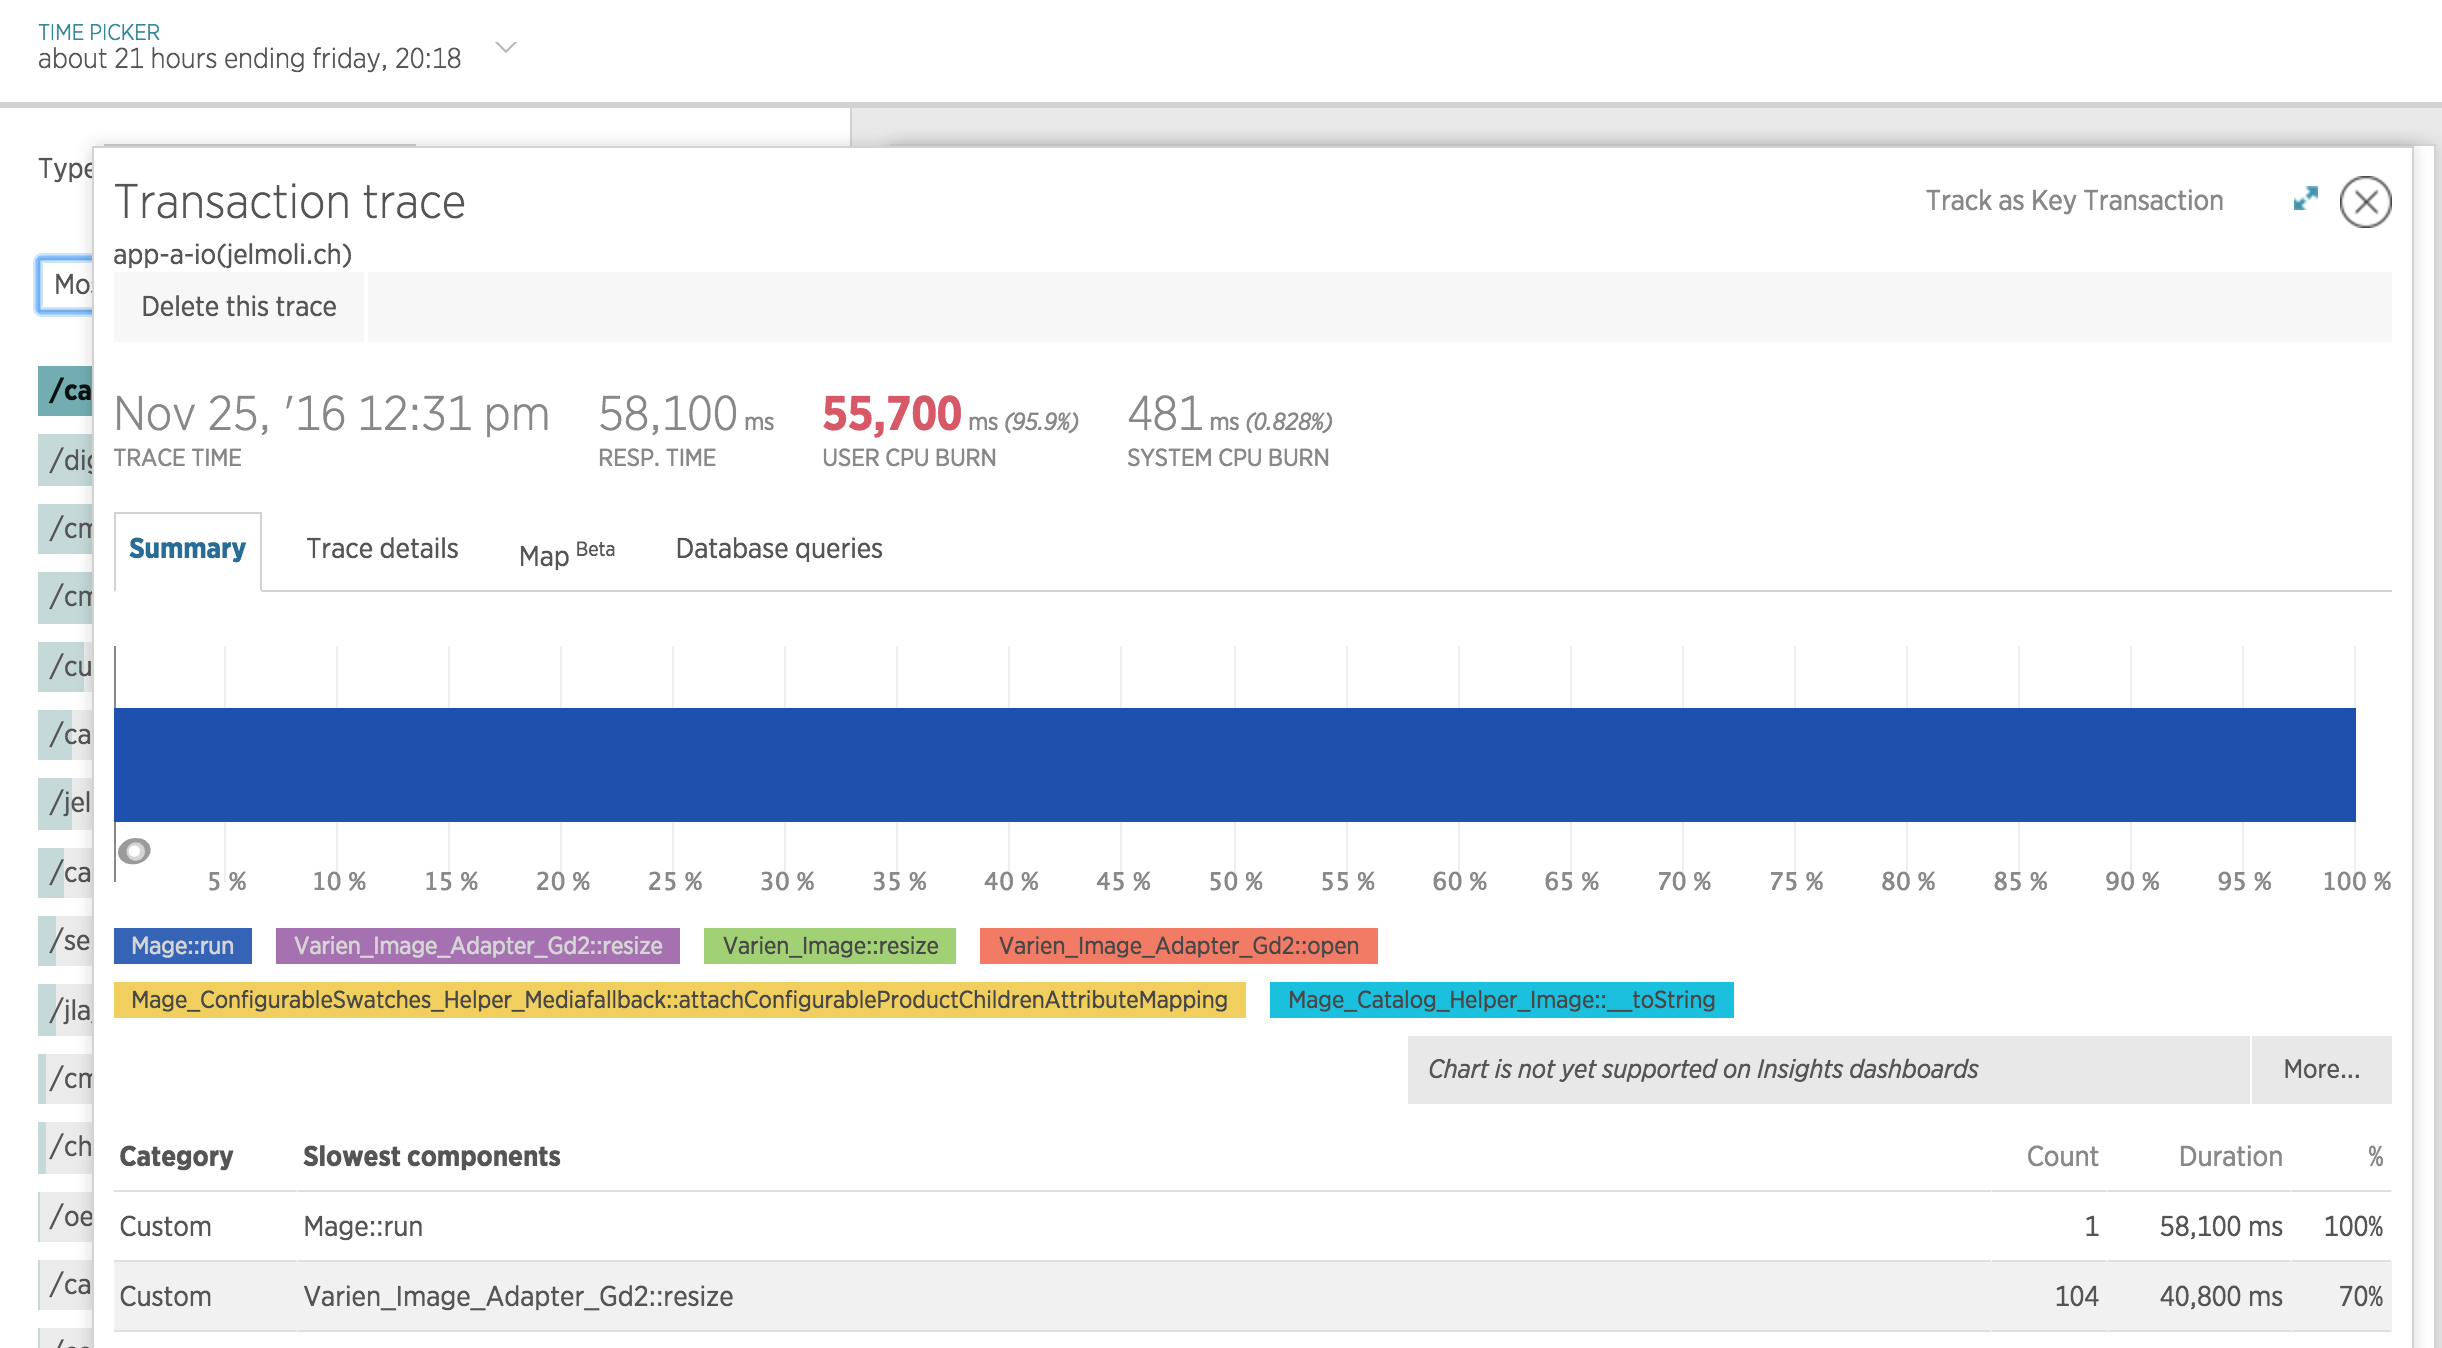Click the Slowest components column header

coord(432,1157)
